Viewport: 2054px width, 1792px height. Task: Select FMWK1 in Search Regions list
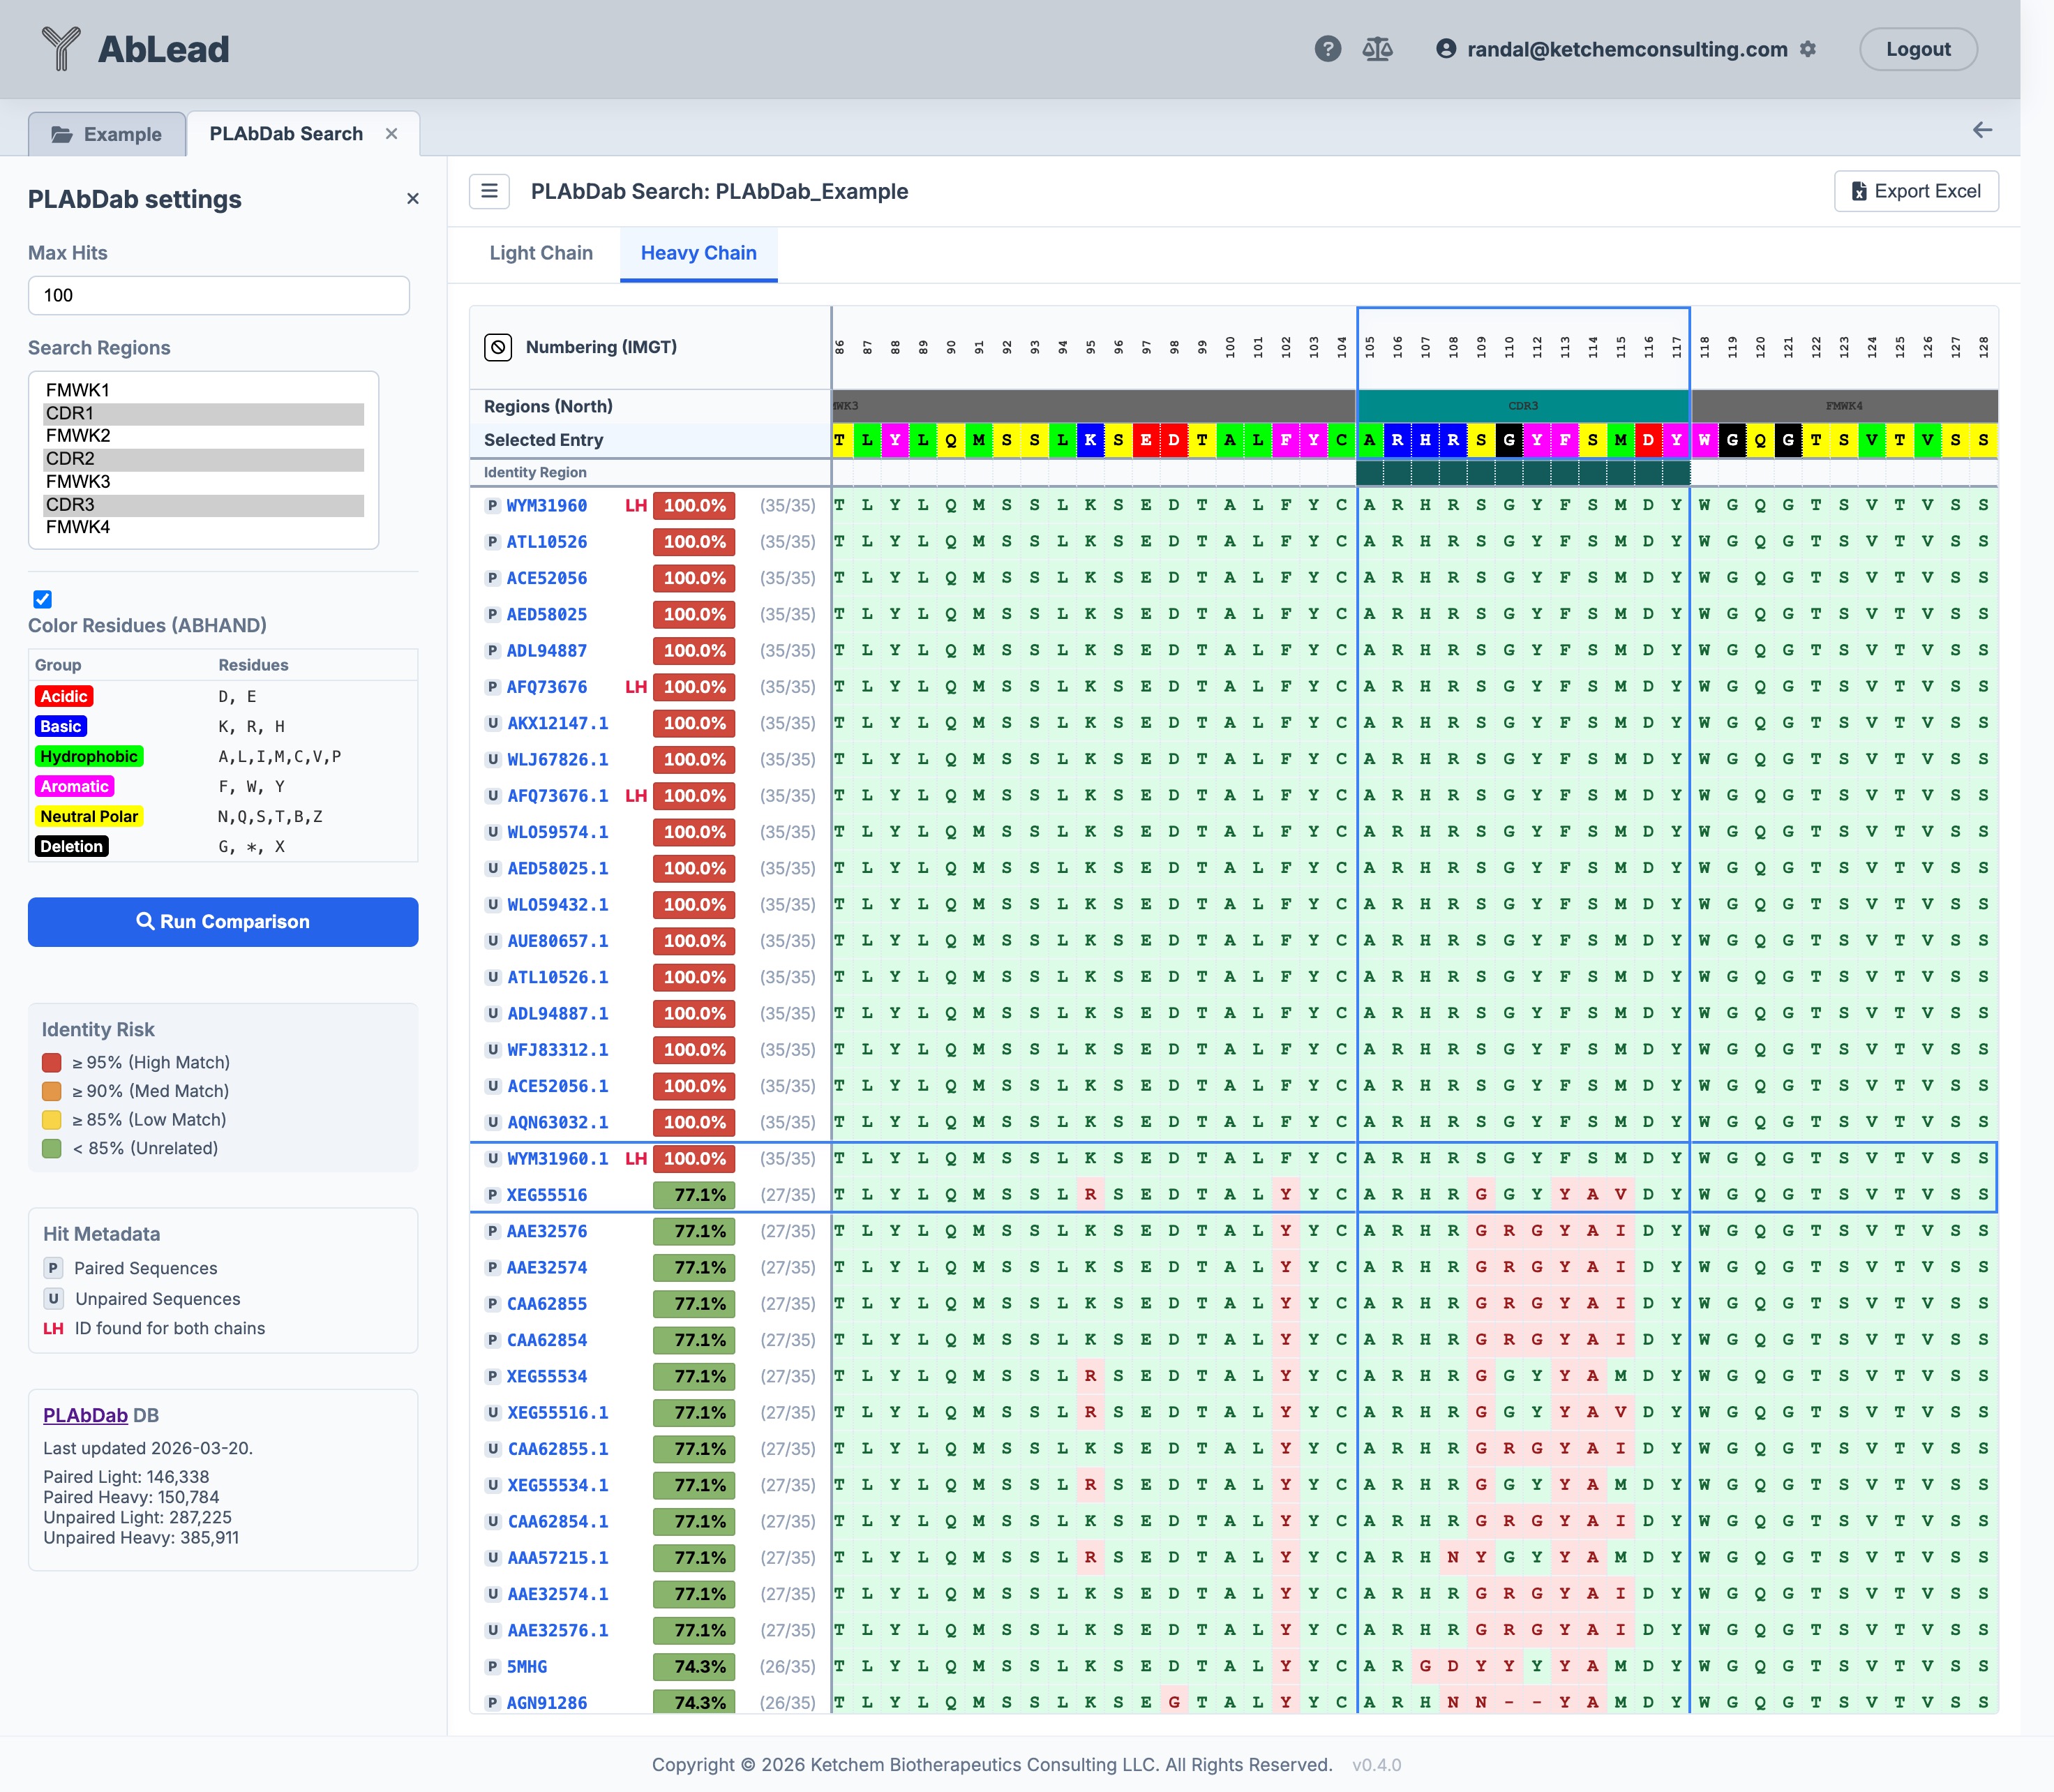(x=77, y=390)
